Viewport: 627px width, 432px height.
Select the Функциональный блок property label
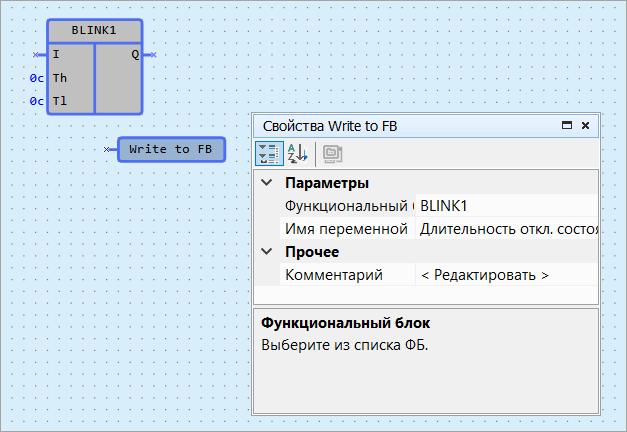tap(346, 206)
